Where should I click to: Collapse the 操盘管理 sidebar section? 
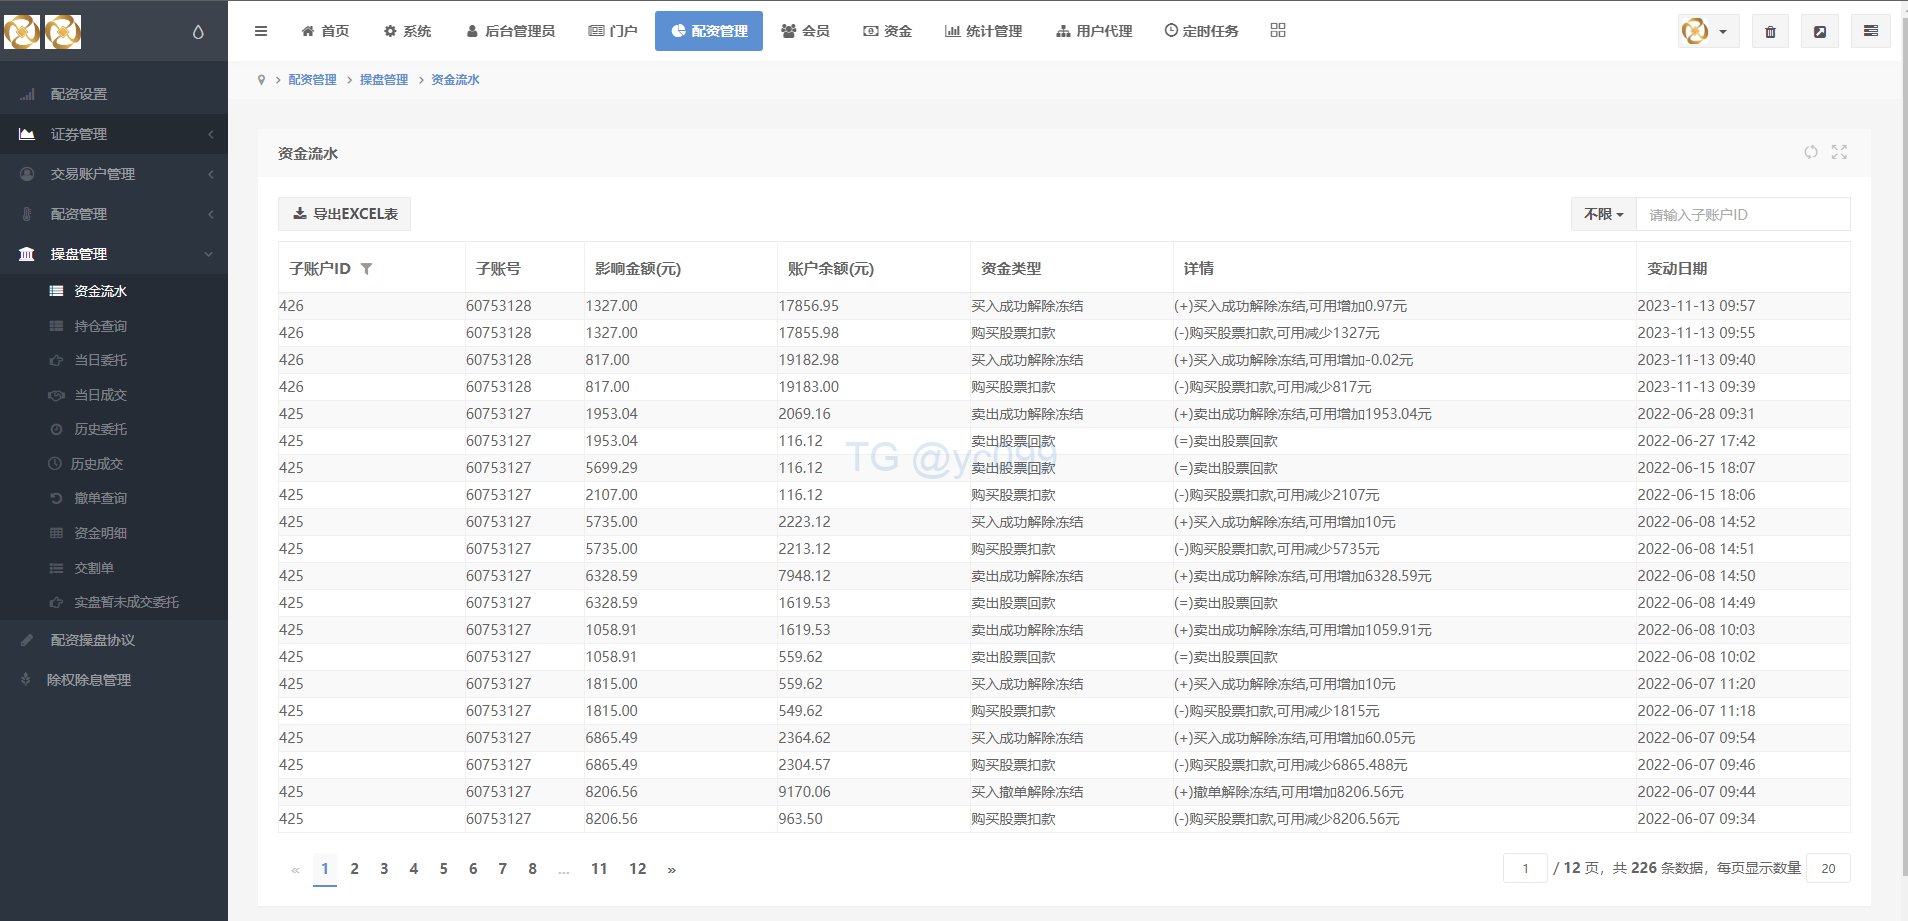(x=114, y=254)
